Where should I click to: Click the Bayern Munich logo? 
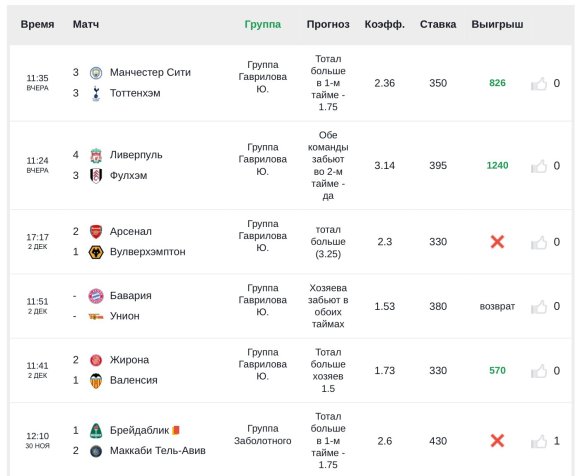96,296
